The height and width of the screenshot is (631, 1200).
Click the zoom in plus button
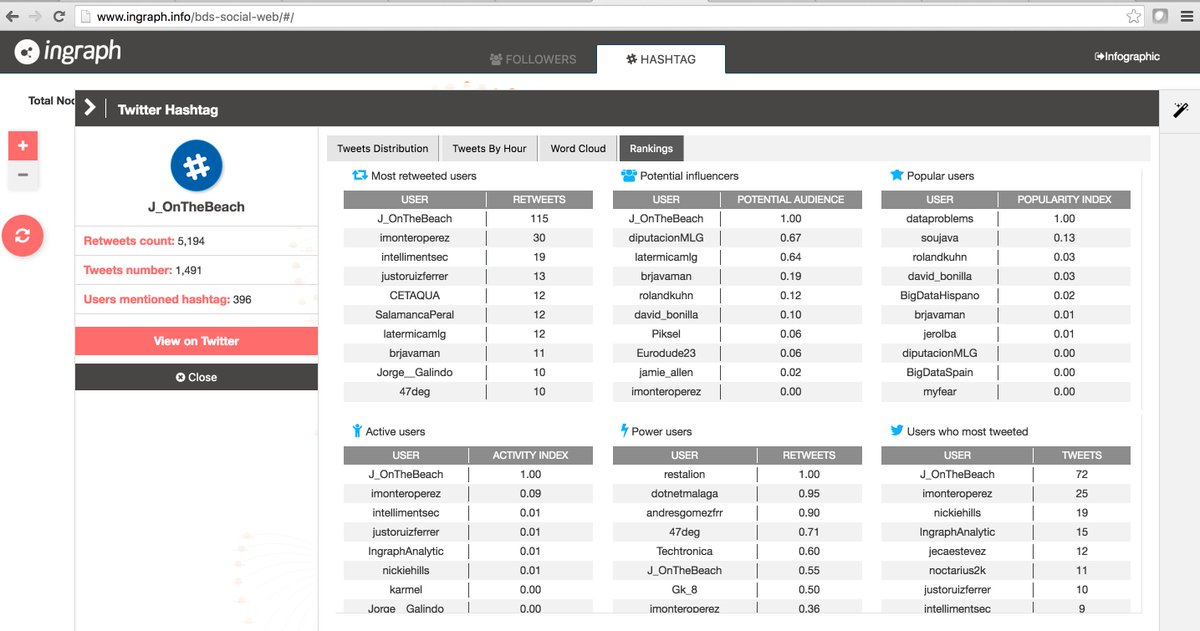point(23,145)
